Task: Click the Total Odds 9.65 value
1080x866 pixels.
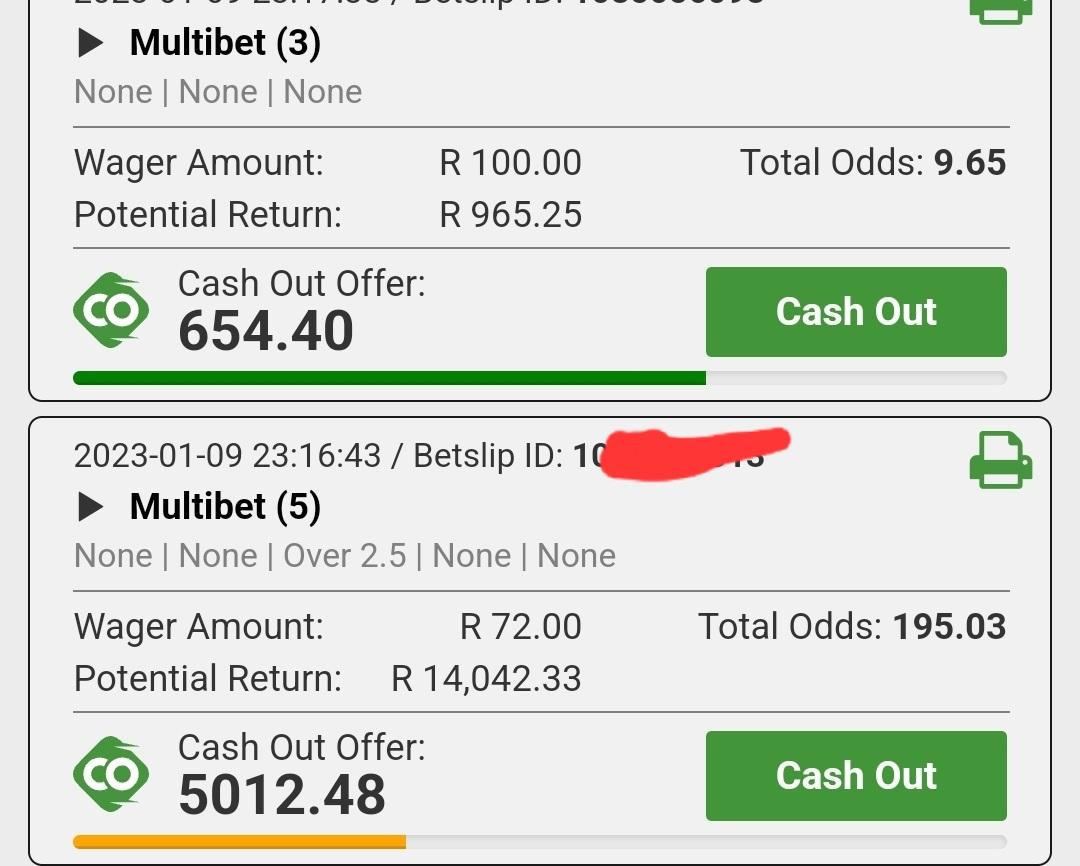Action: pos(970,163)
